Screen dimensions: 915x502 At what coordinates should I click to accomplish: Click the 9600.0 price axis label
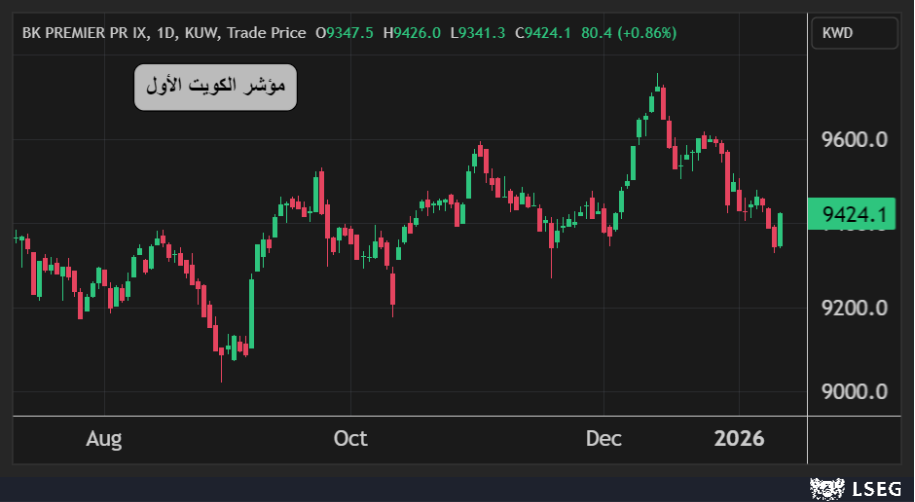click(x=853, y=139)
